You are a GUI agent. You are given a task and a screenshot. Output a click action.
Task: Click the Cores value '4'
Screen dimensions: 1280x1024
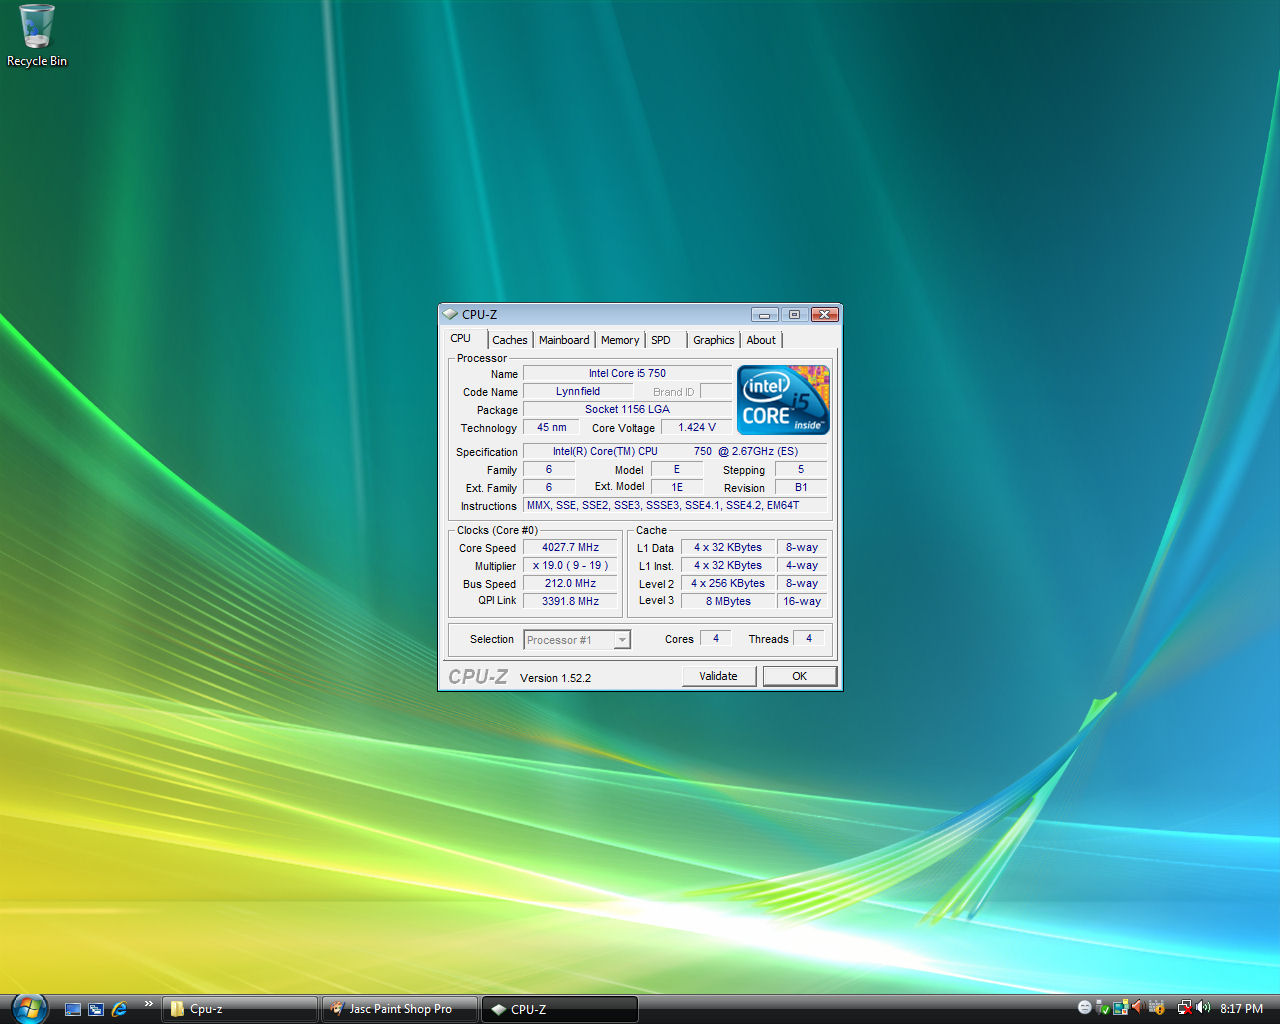point(716,638)
